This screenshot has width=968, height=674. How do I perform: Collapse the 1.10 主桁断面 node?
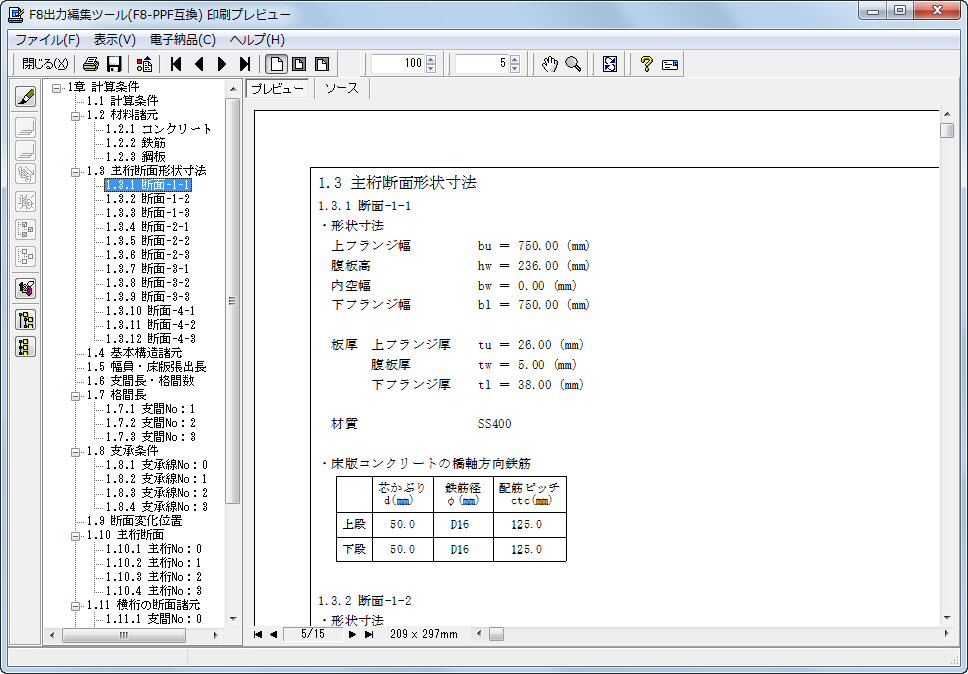click(x=76, y=536)
